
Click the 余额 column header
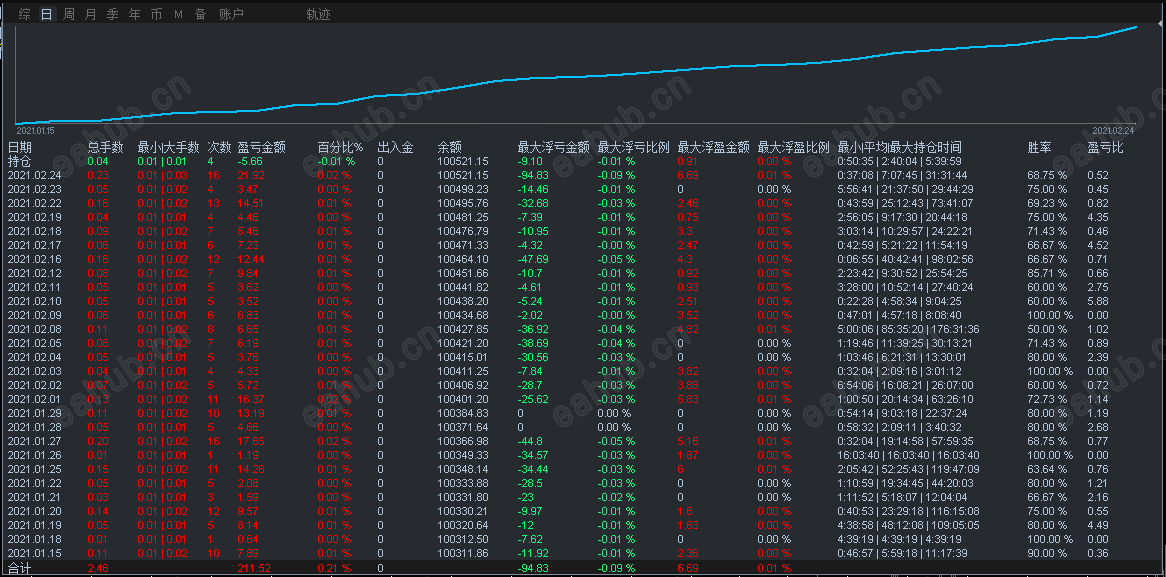pyautogui.click(x=450, y=147)
